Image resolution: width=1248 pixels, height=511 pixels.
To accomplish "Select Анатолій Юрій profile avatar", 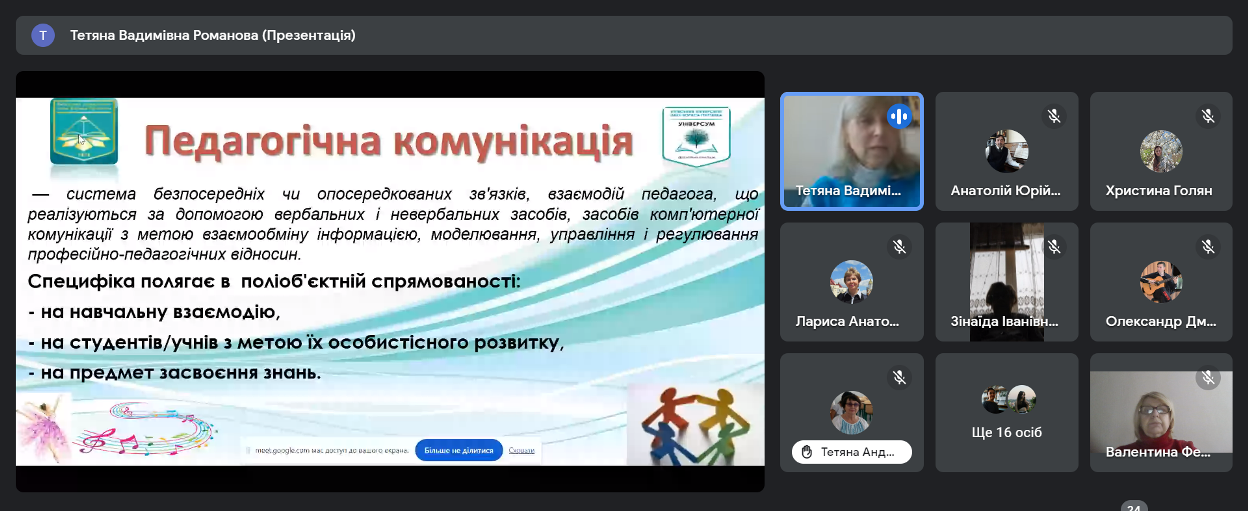I will 1006,151.
